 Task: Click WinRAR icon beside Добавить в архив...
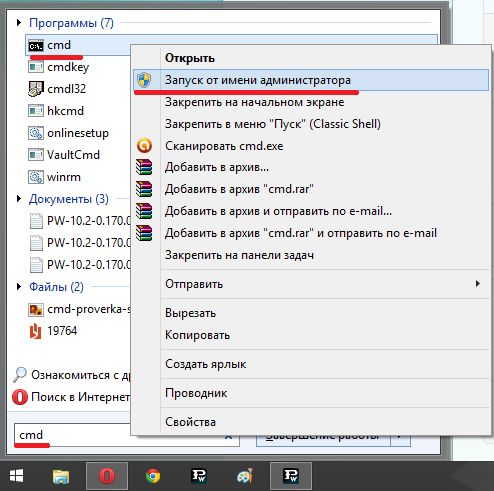144,167
